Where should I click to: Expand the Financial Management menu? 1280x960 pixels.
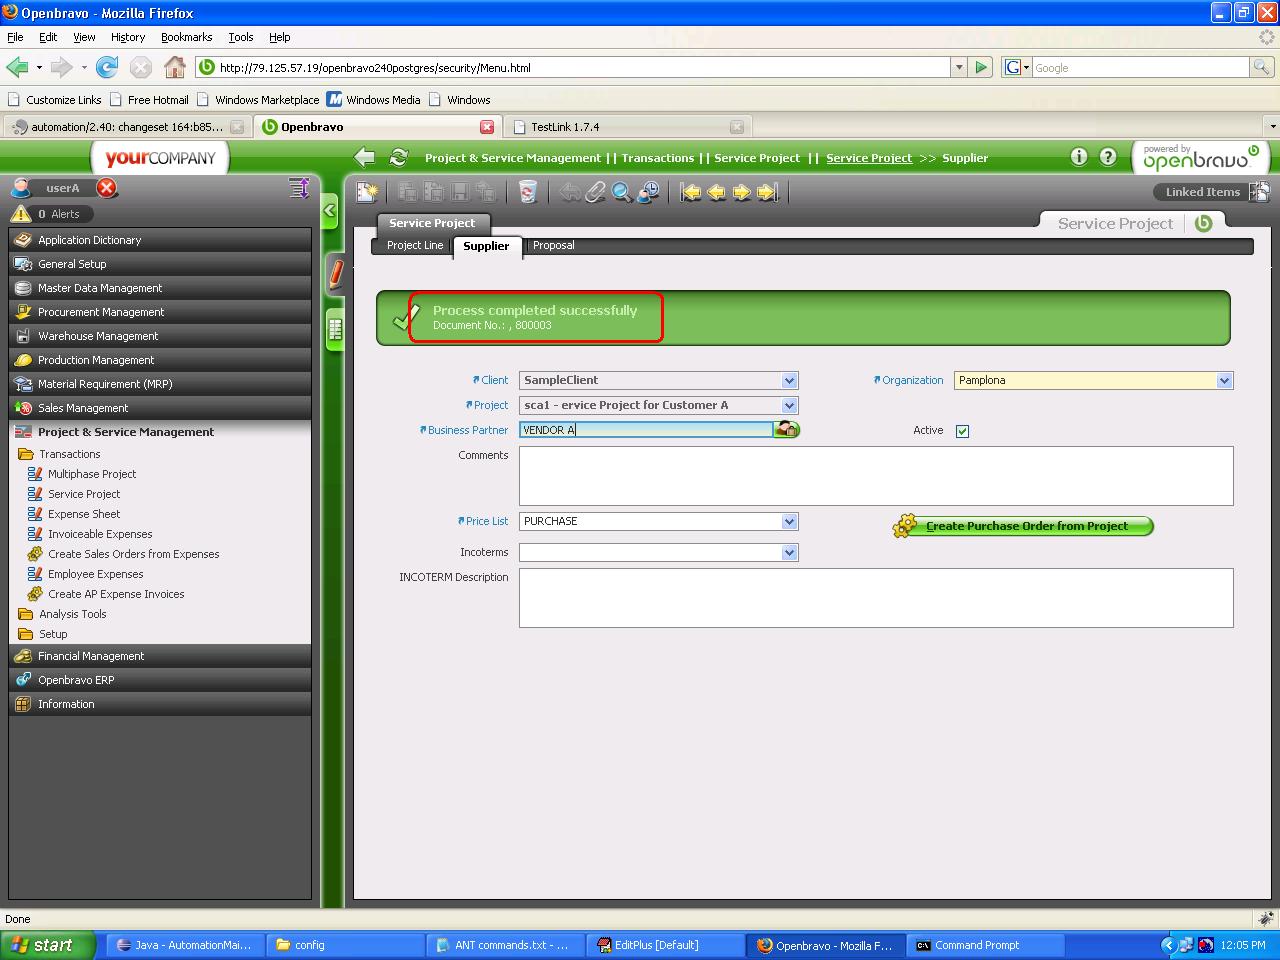click(x=160, y=656)
